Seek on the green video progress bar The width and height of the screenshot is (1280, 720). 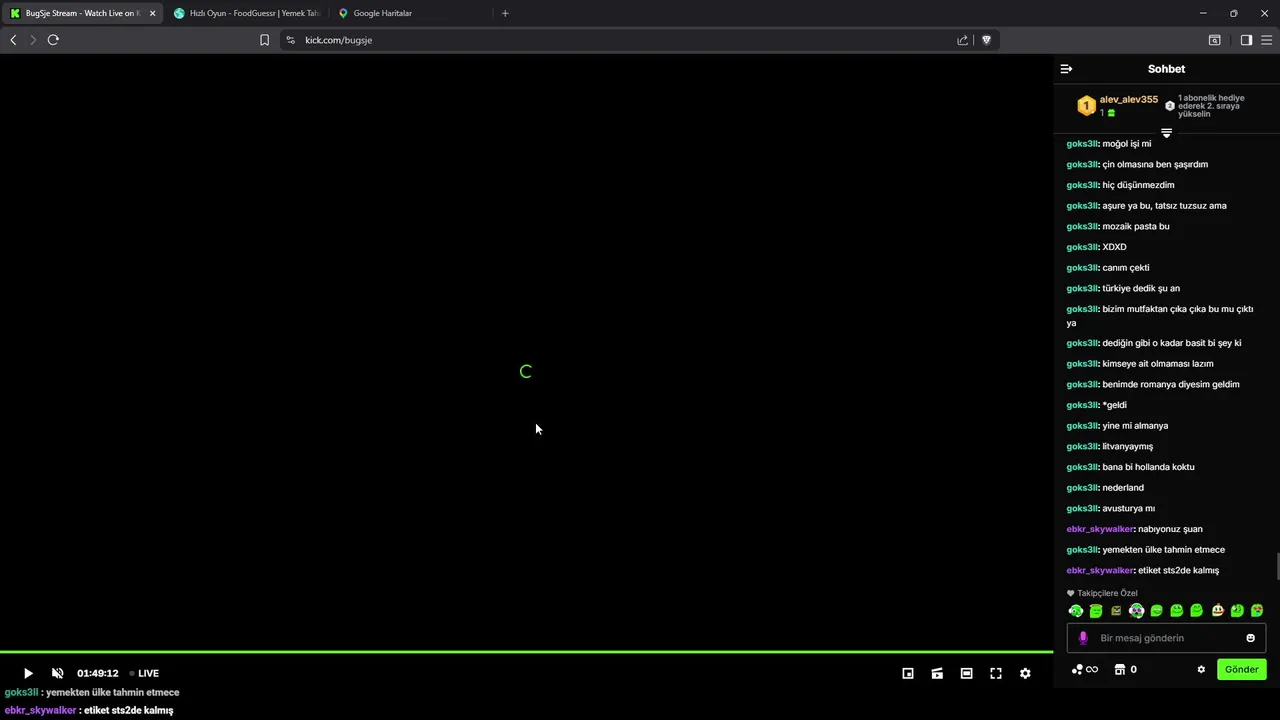point(526,652)
